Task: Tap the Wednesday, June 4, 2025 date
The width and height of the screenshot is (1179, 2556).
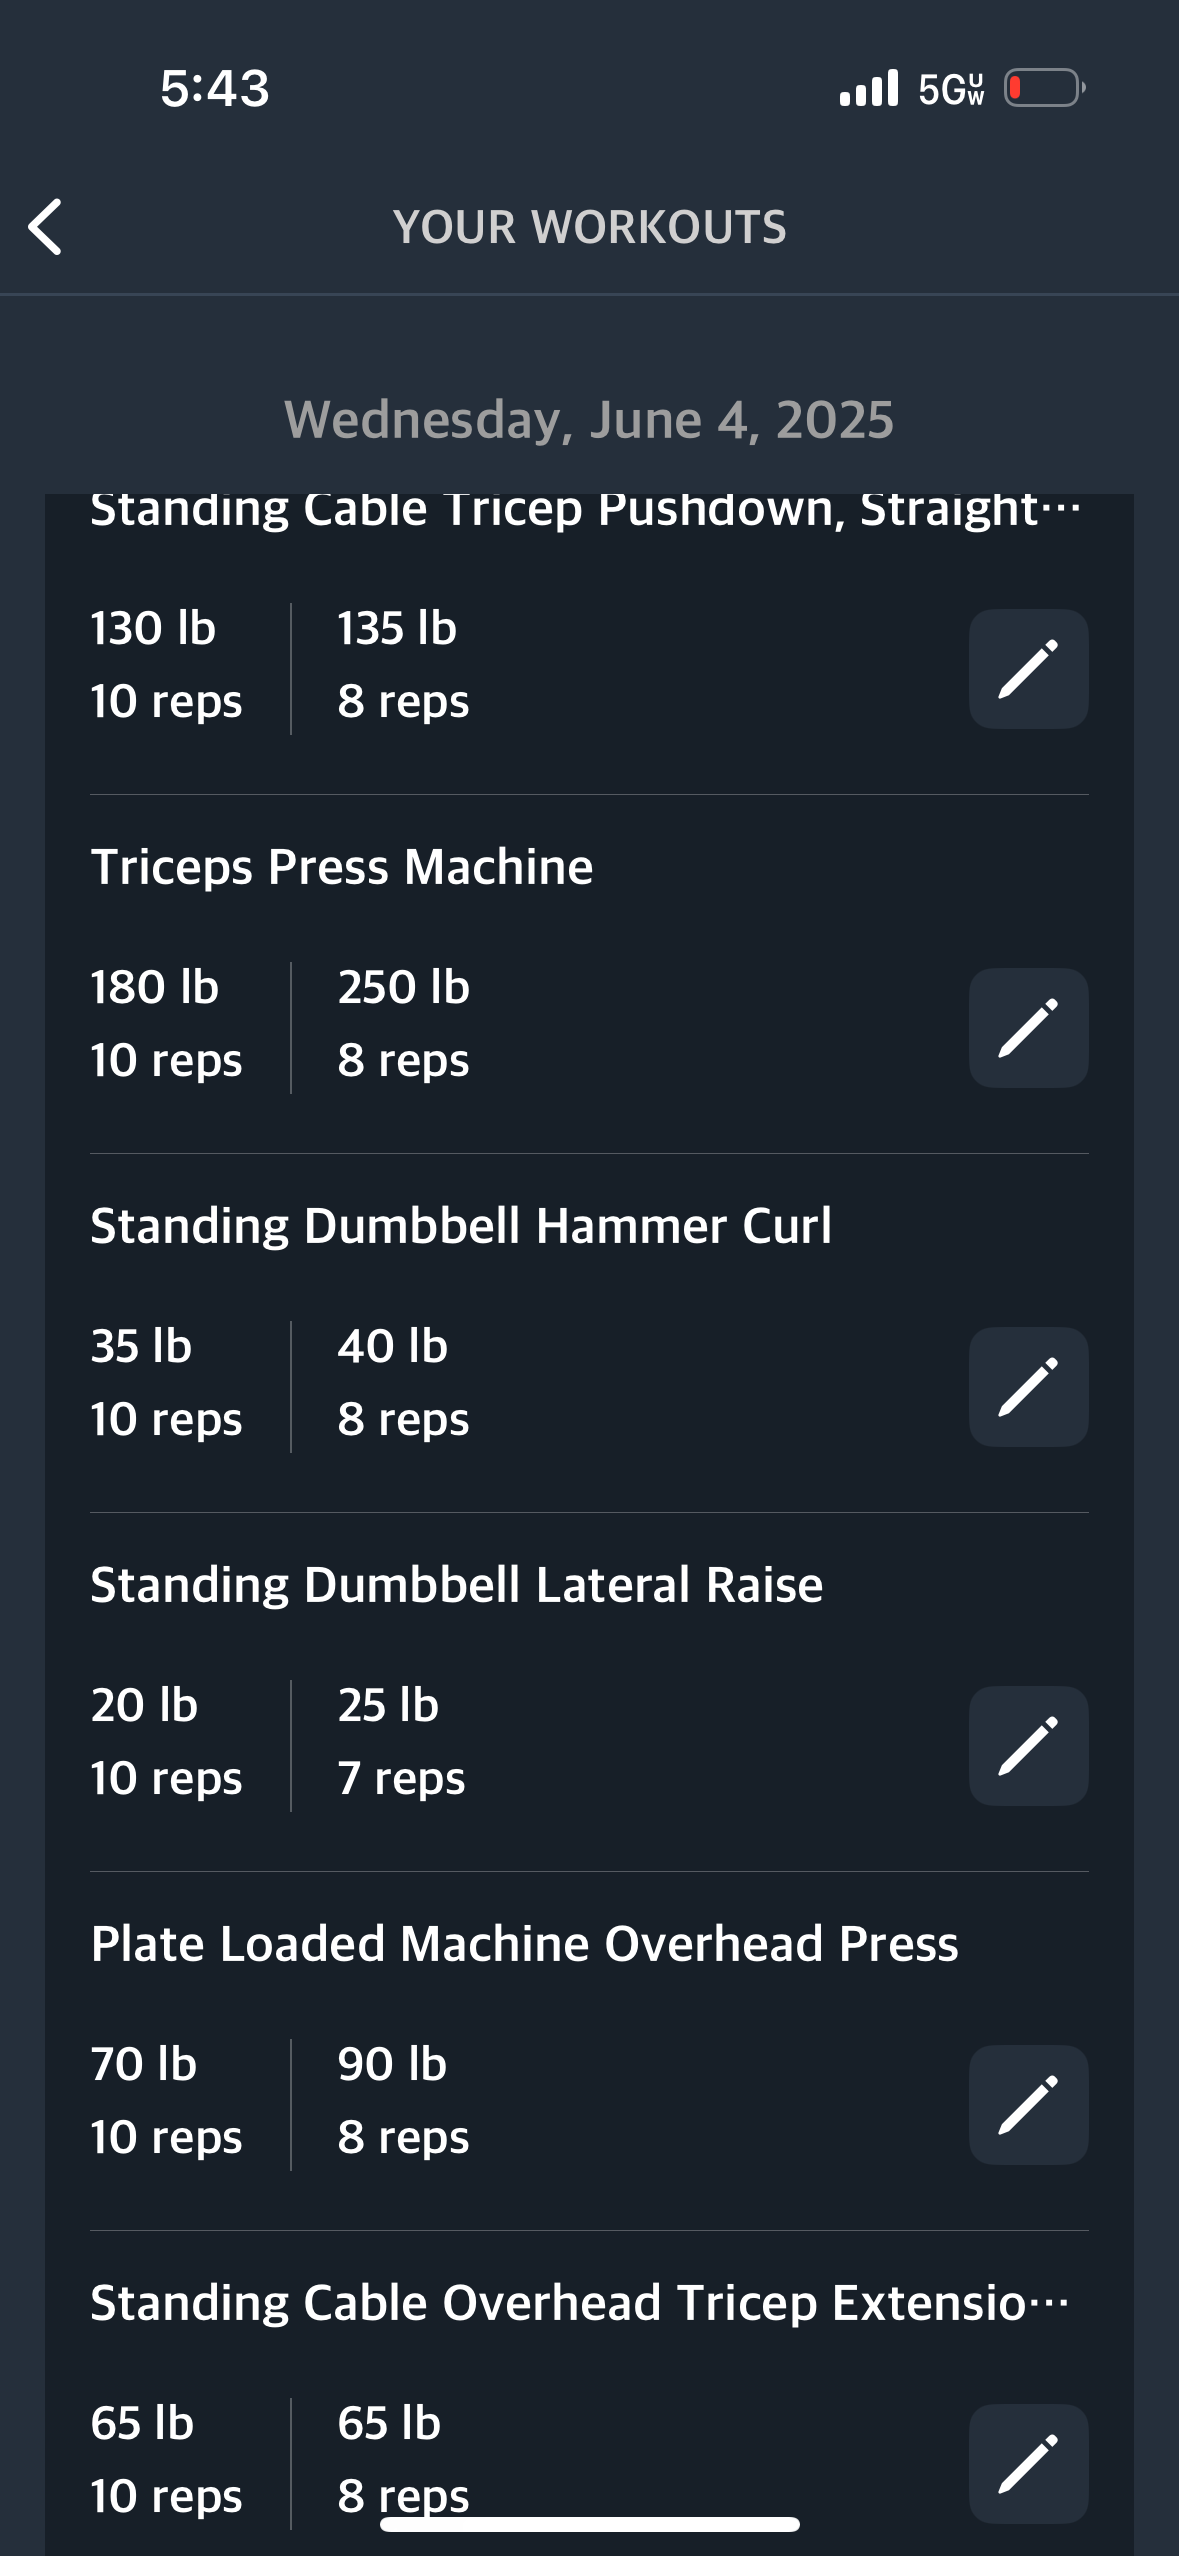Action: point(589,419)
